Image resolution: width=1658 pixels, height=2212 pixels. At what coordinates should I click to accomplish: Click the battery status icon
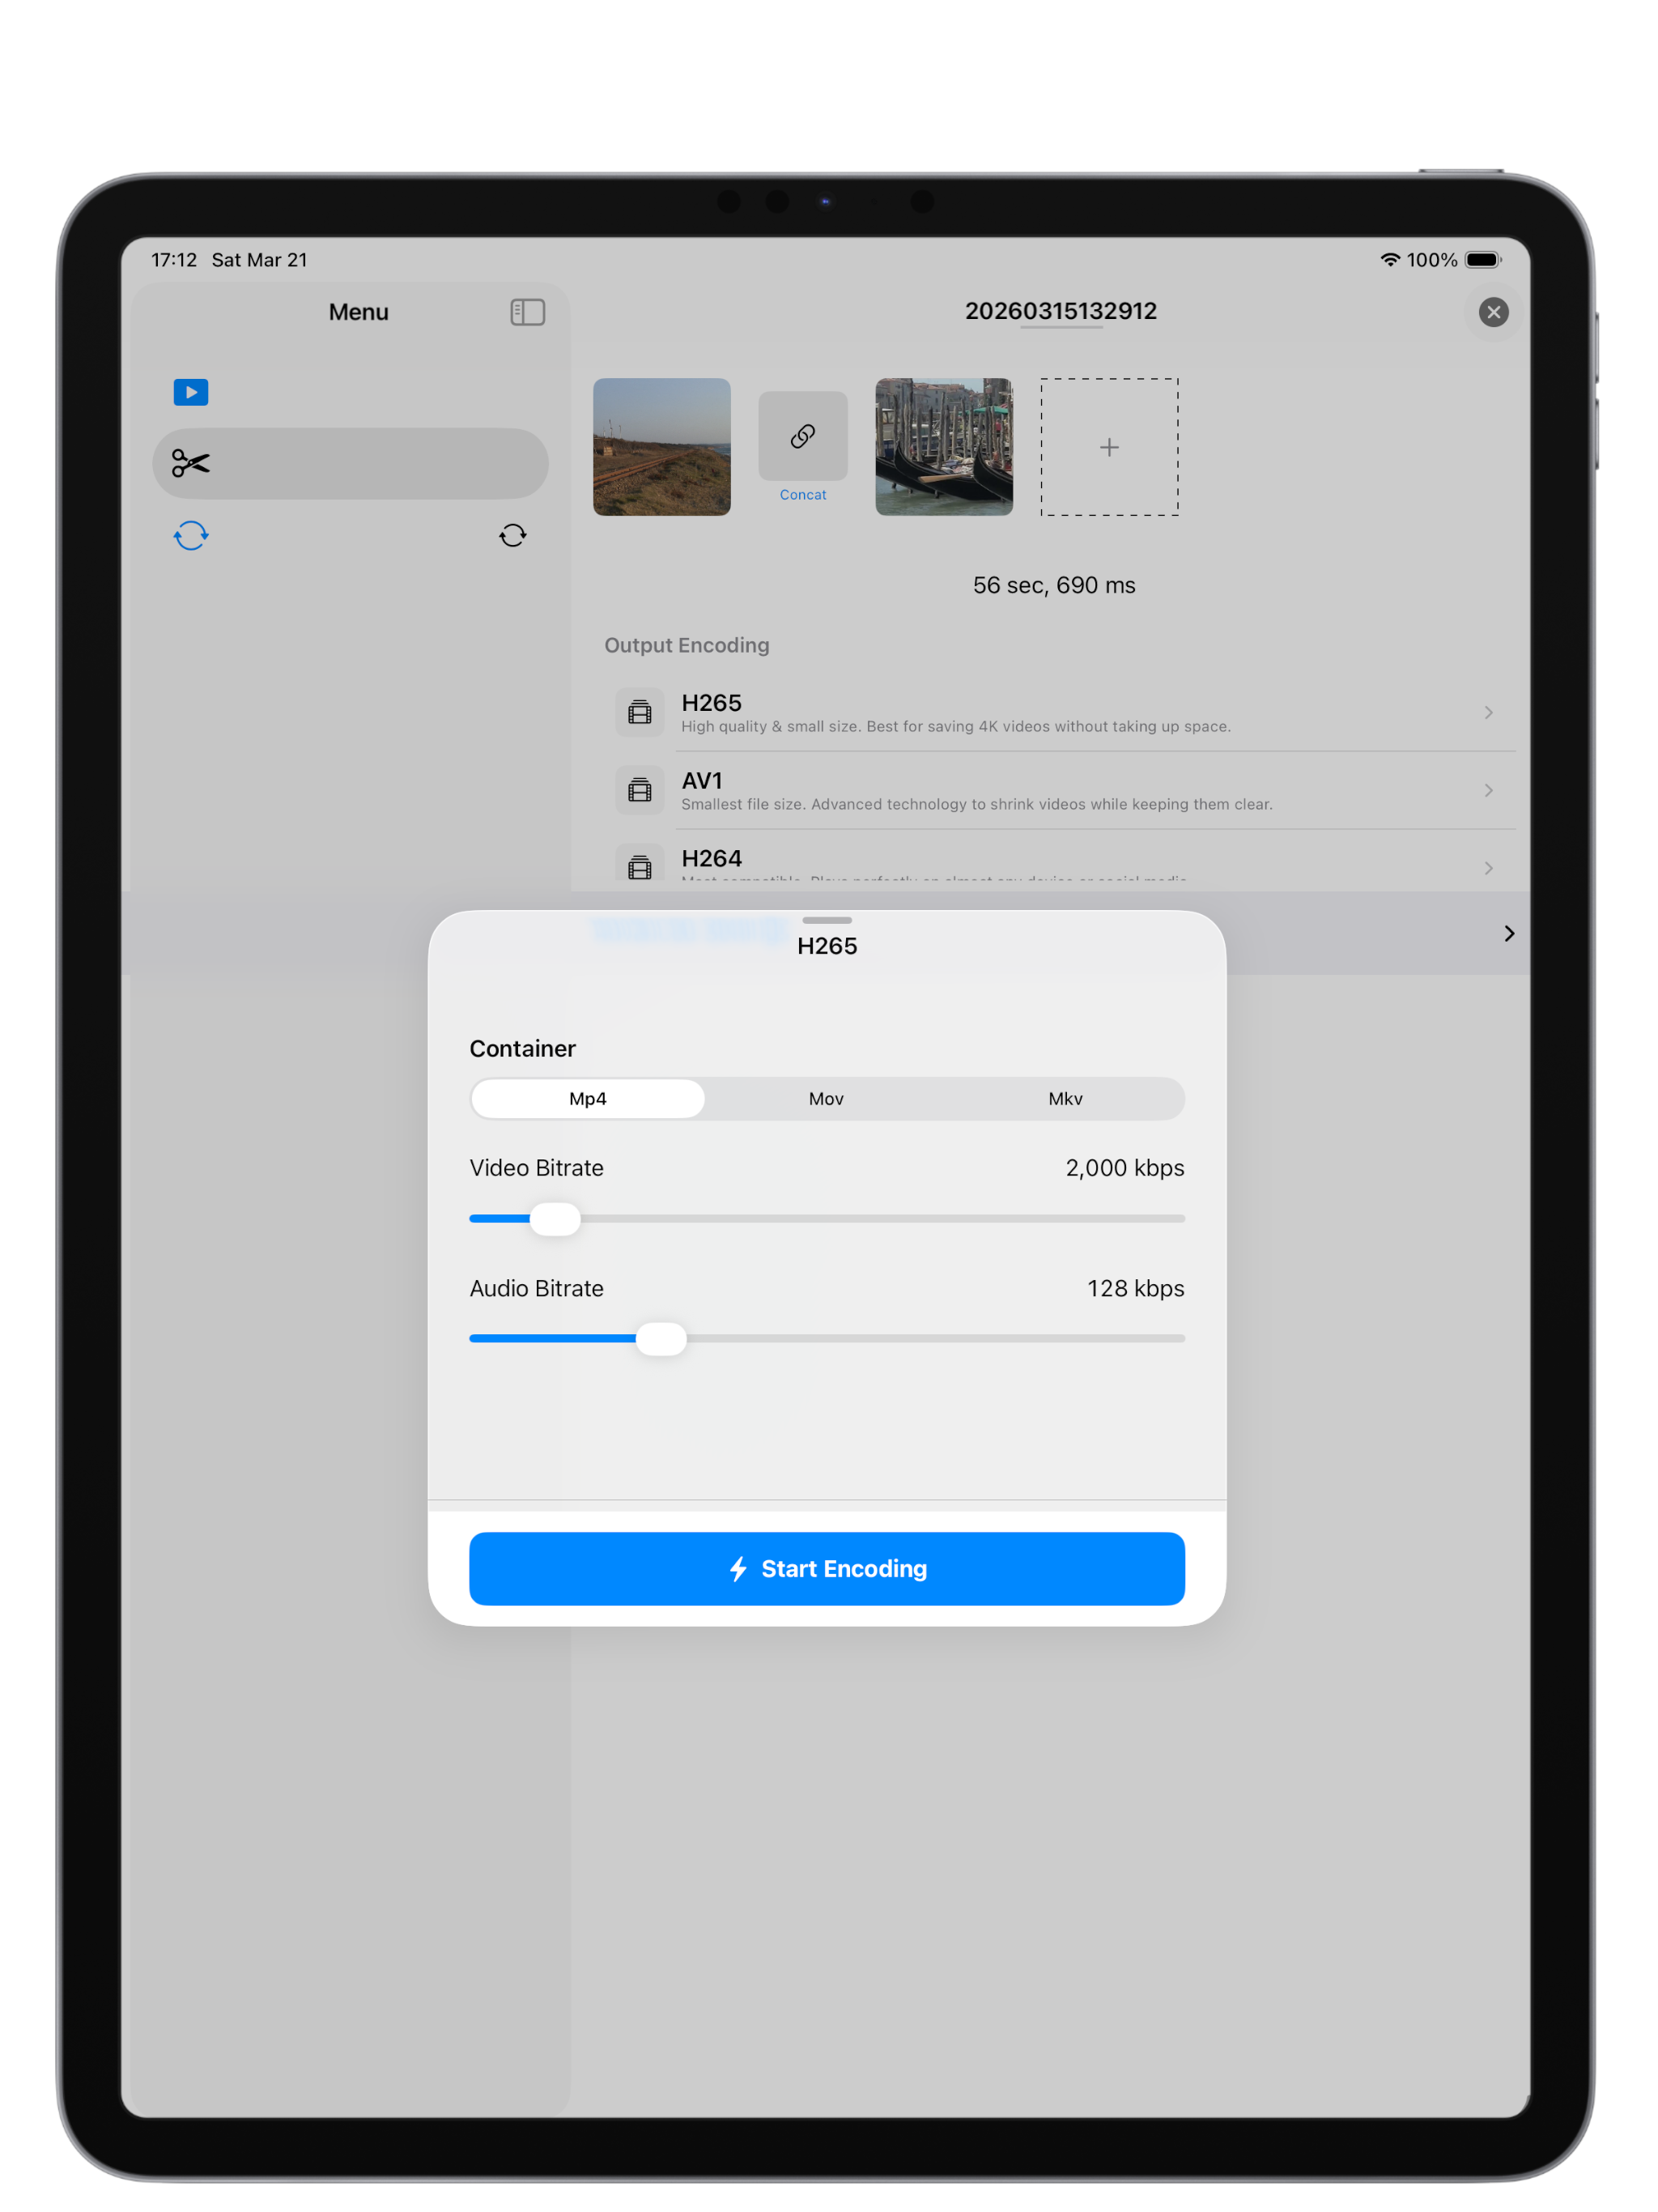[x=1483, y=260]
